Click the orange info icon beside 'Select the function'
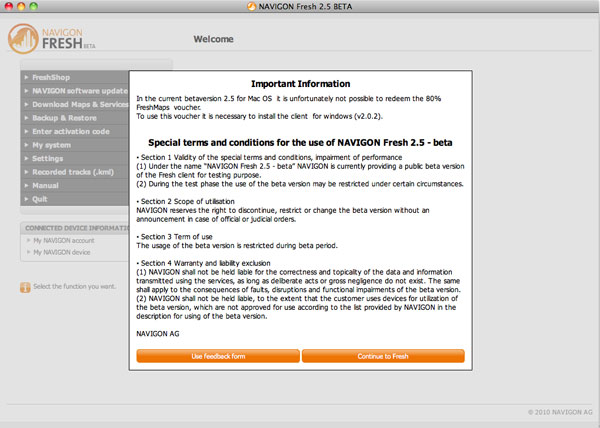The width and height of the screenshot is (600, 428). click(25, 287)
